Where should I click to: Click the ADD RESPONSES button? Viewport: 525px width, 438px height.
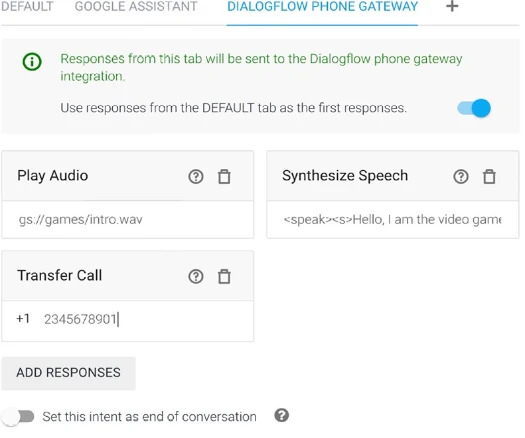pos(68,373)
